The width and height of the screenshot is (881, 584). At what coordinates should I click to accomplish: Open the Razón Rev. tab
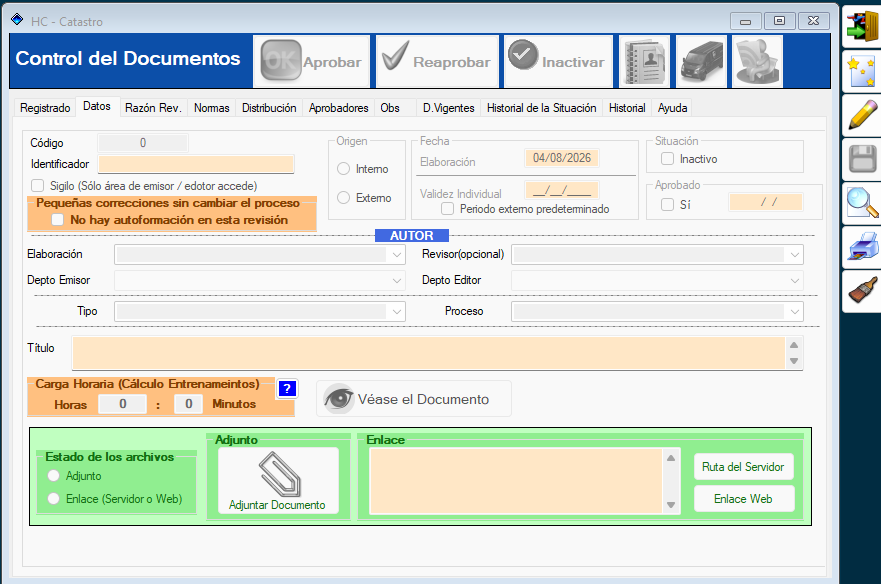153,108
